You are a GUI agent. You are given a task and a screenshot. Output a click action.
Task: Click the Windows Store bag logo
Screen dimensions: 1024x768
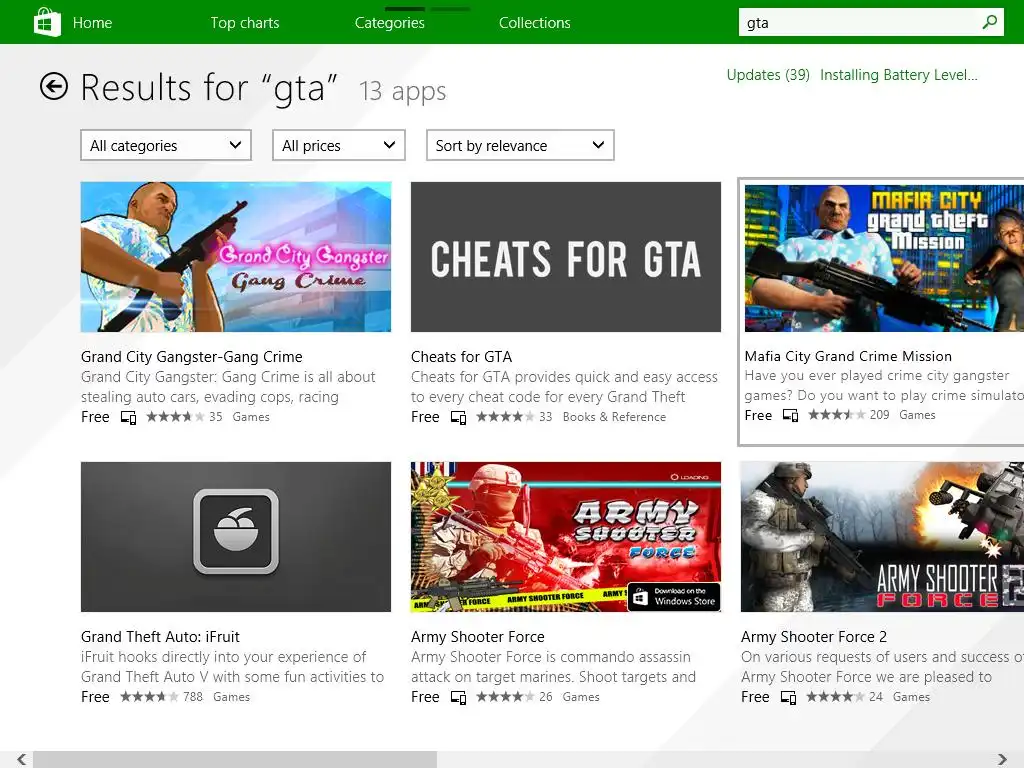click(47, 22)
